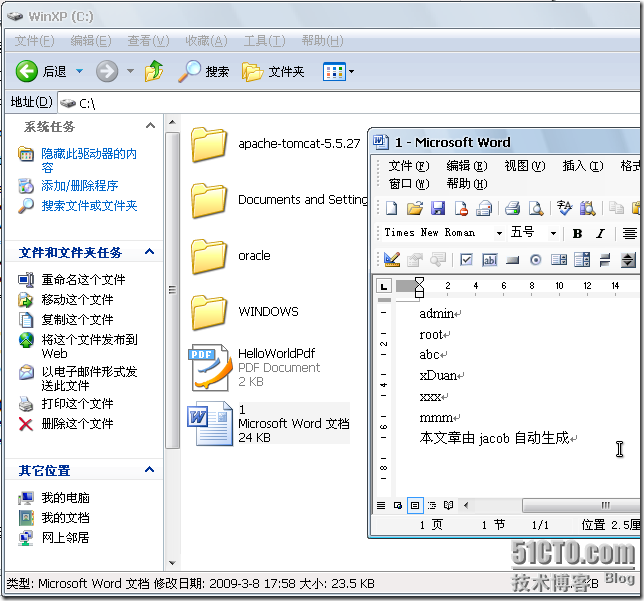Open My Computer link in Other Places

(x=65, y=497)
